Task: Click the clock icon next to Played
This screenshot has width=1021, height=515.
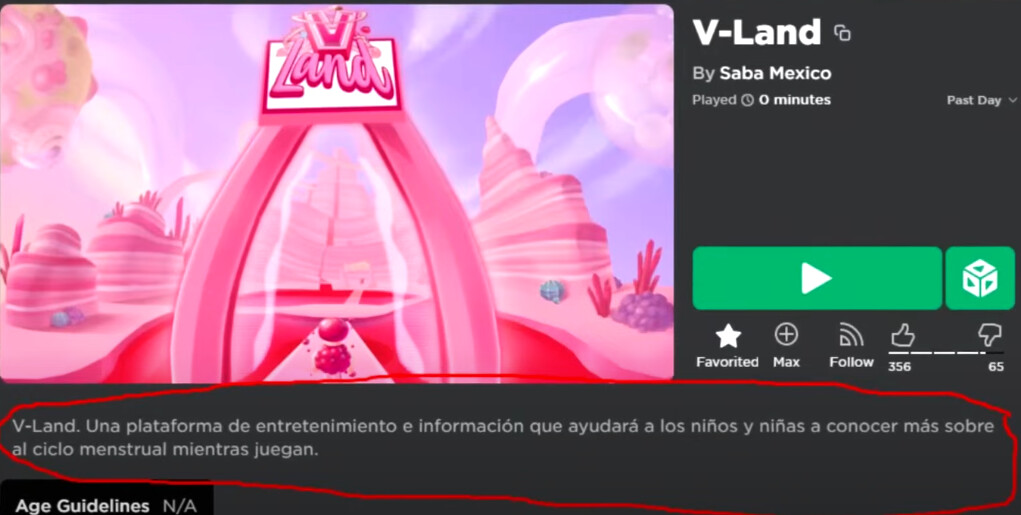Action: [748, 100]
